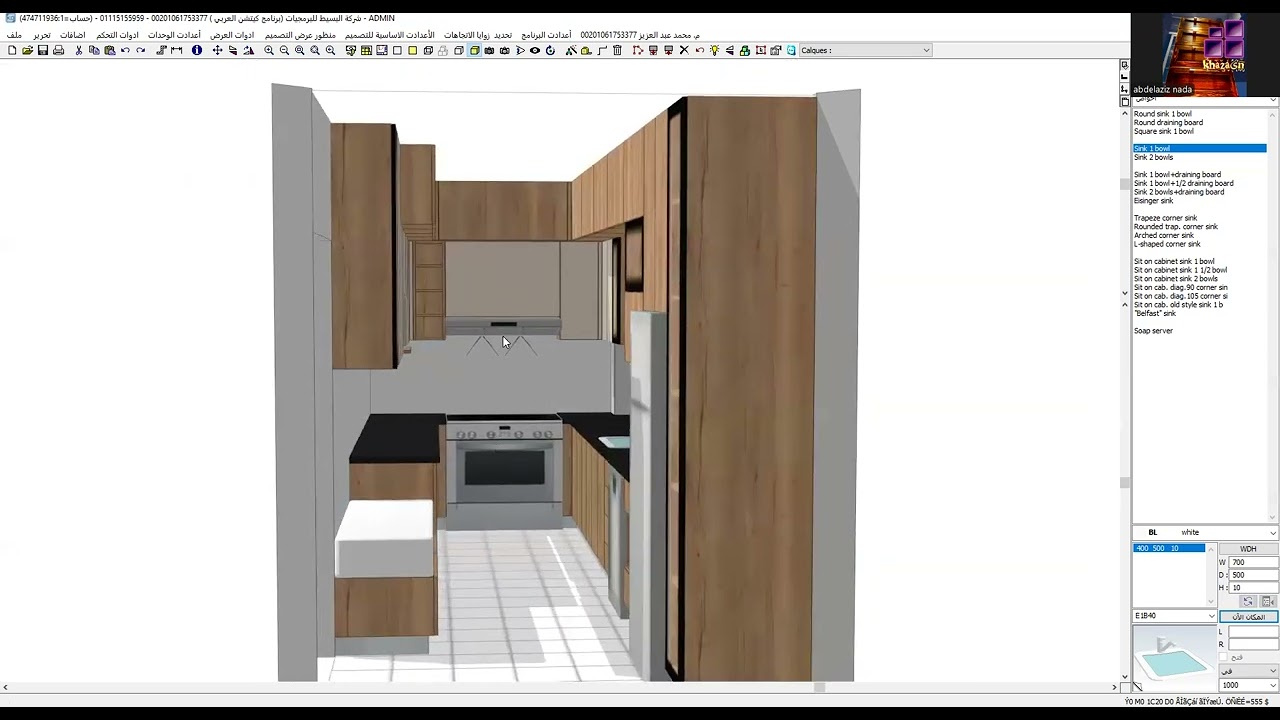Open the ادوات التحكم menu
Screen dimensions: 1280x720
pos(117,35)
